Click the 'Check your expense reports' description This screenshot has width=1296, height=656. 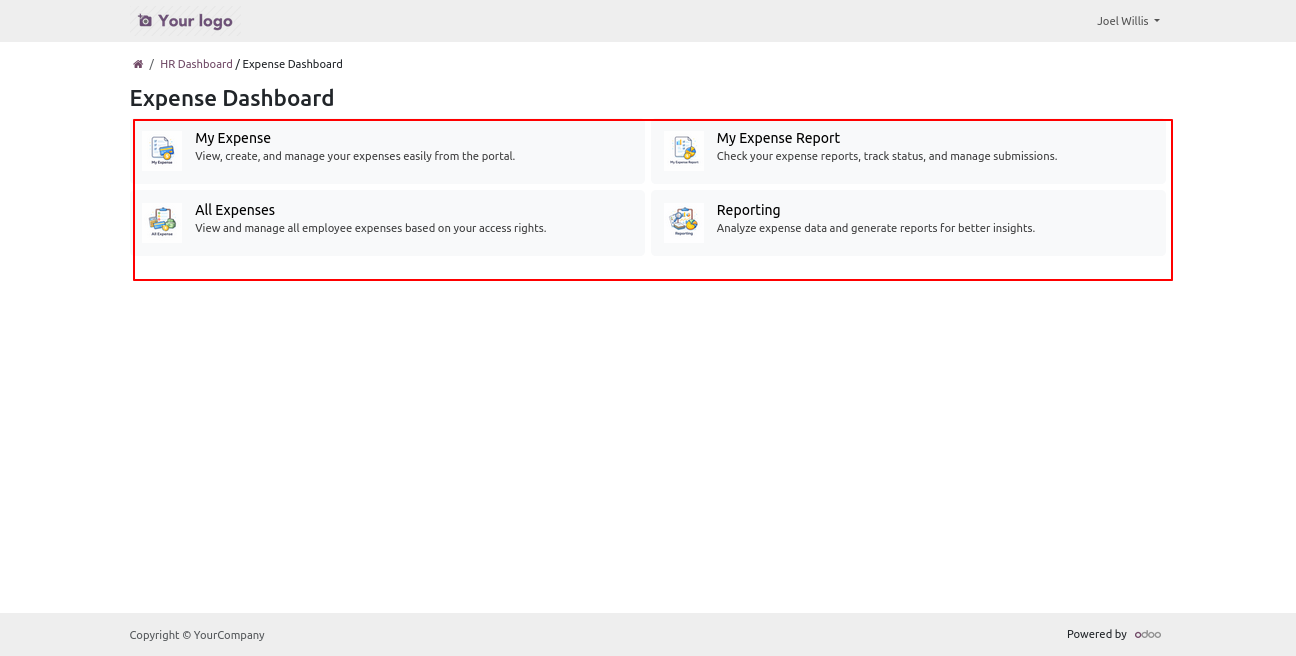pyautogui.click(x=886, y=156)
